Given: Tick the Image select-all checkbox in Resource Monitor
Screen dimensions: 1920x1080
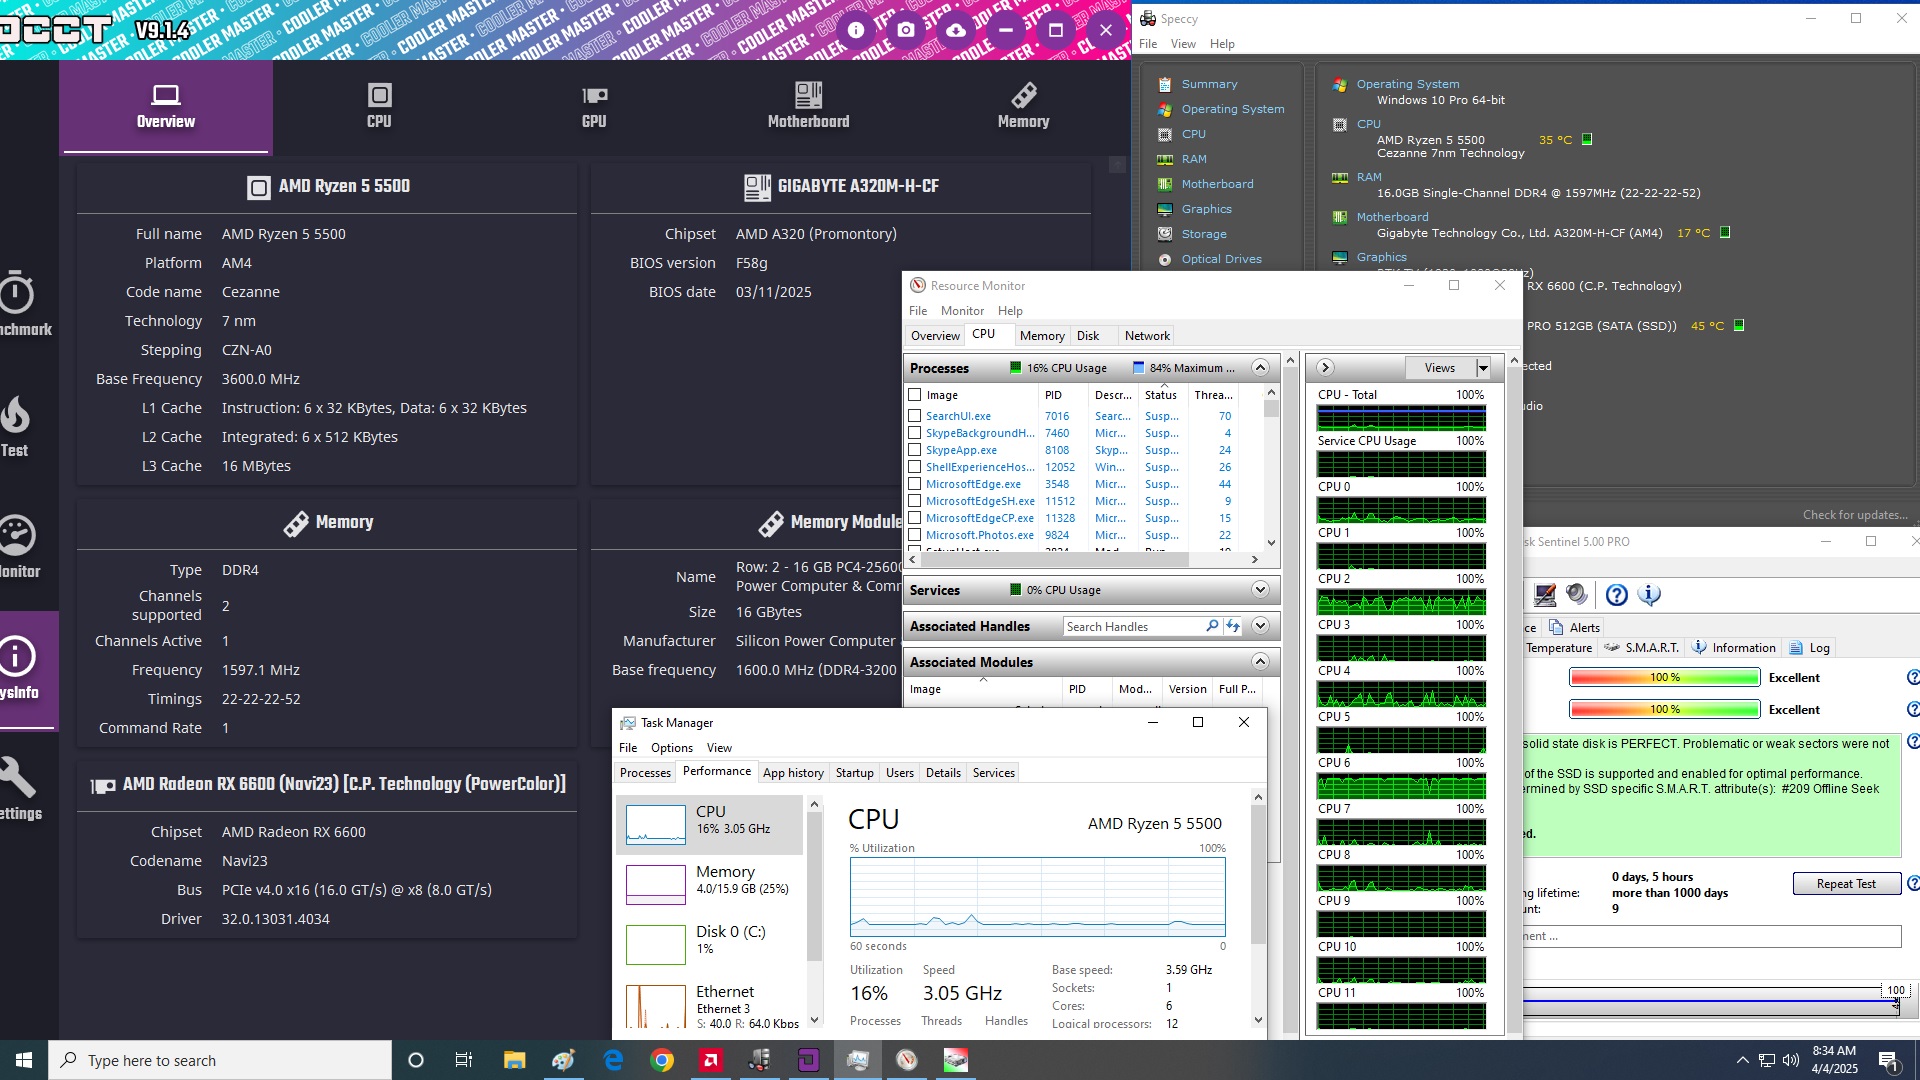Looking at the screenshot, I should coord(914,395).
